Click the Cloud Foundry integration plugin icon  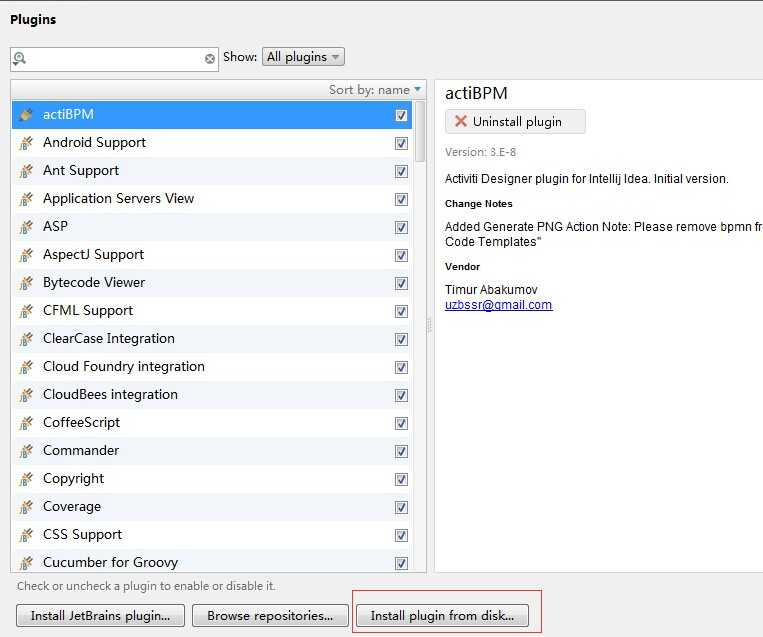point(26,367)
